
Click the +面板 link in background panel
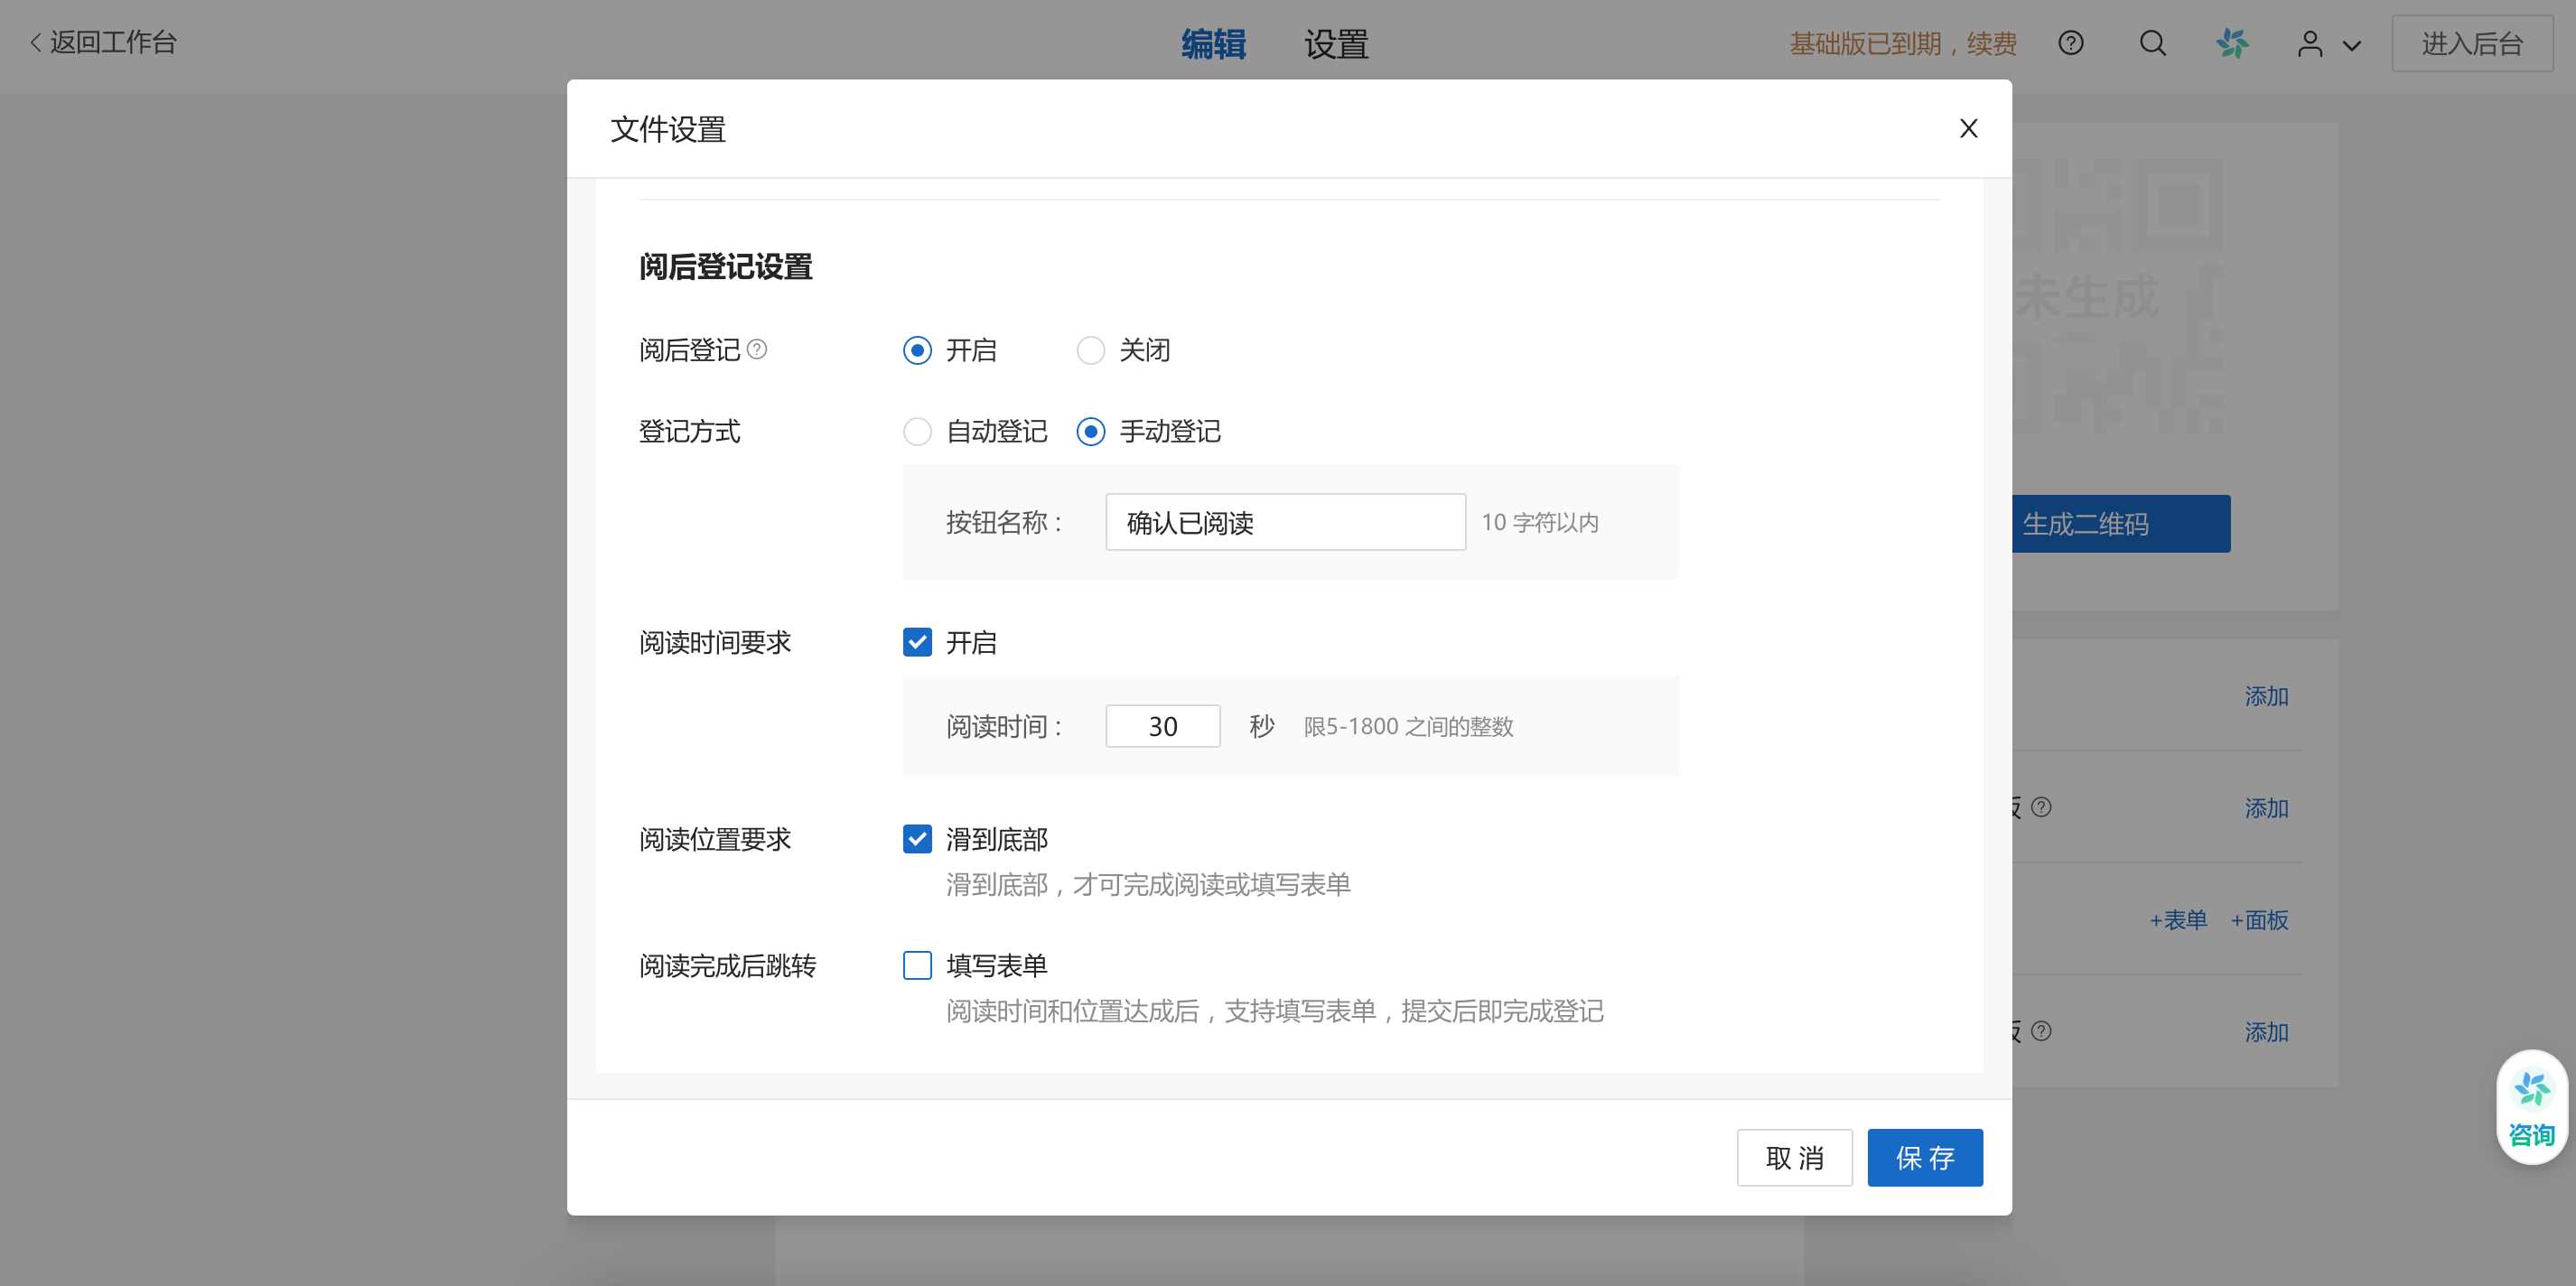point(2259,920)
